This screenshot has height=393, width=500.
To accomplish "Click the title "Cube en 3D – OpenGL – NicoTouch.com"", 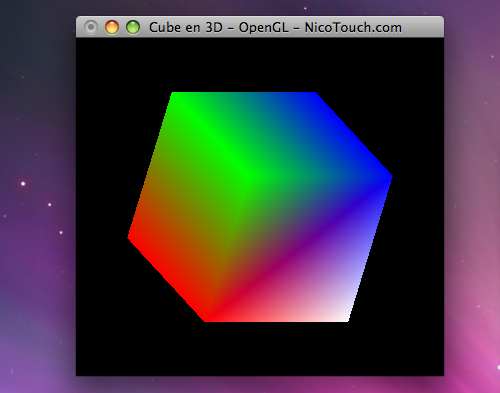I will pos(275,27).
